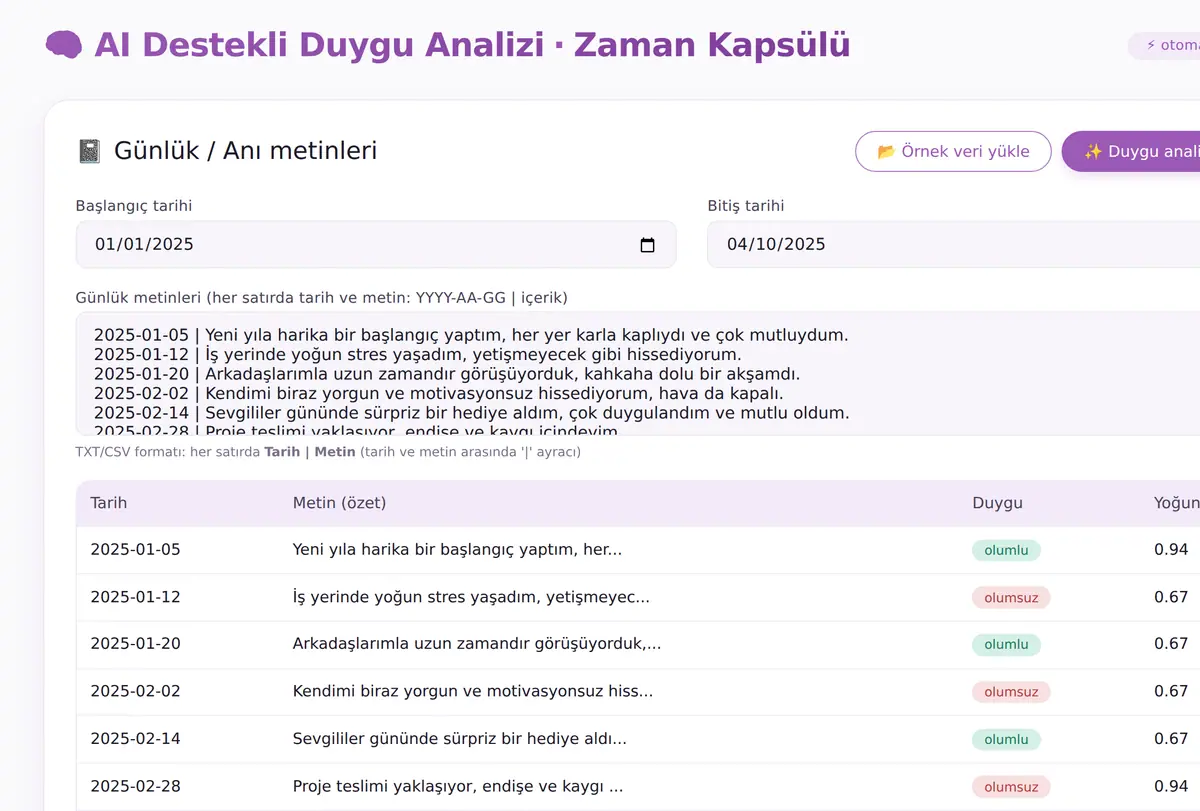Screen dimensions: 1200x811
Task: Select the 2025-01-20 date cell
Action: 136,644
